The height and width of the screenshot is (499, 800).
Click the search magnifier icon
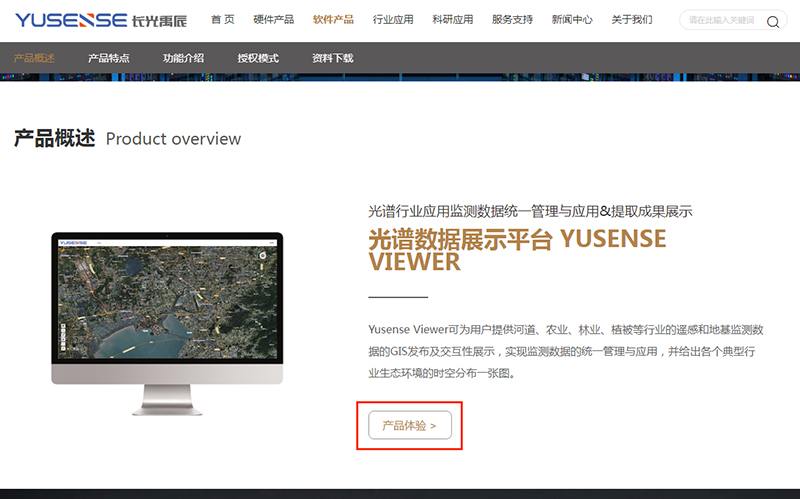pos(773,21)
